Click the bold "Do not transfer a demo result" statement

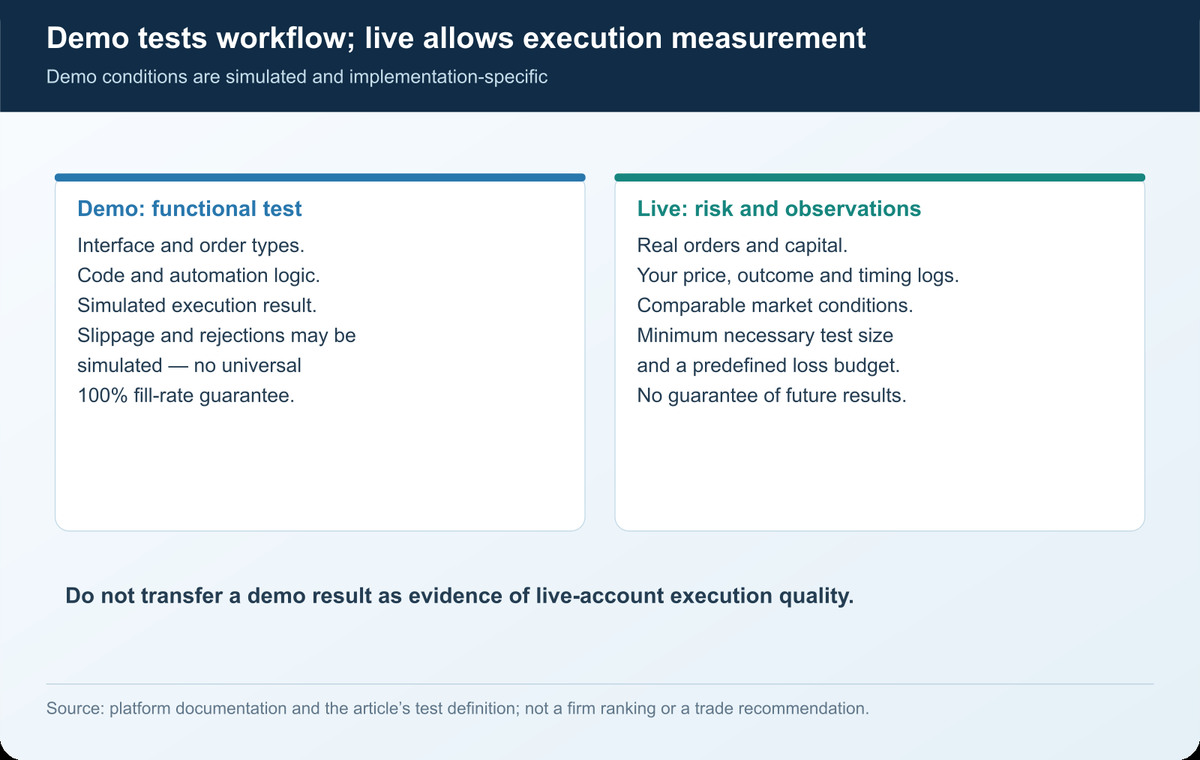(459, 596)
